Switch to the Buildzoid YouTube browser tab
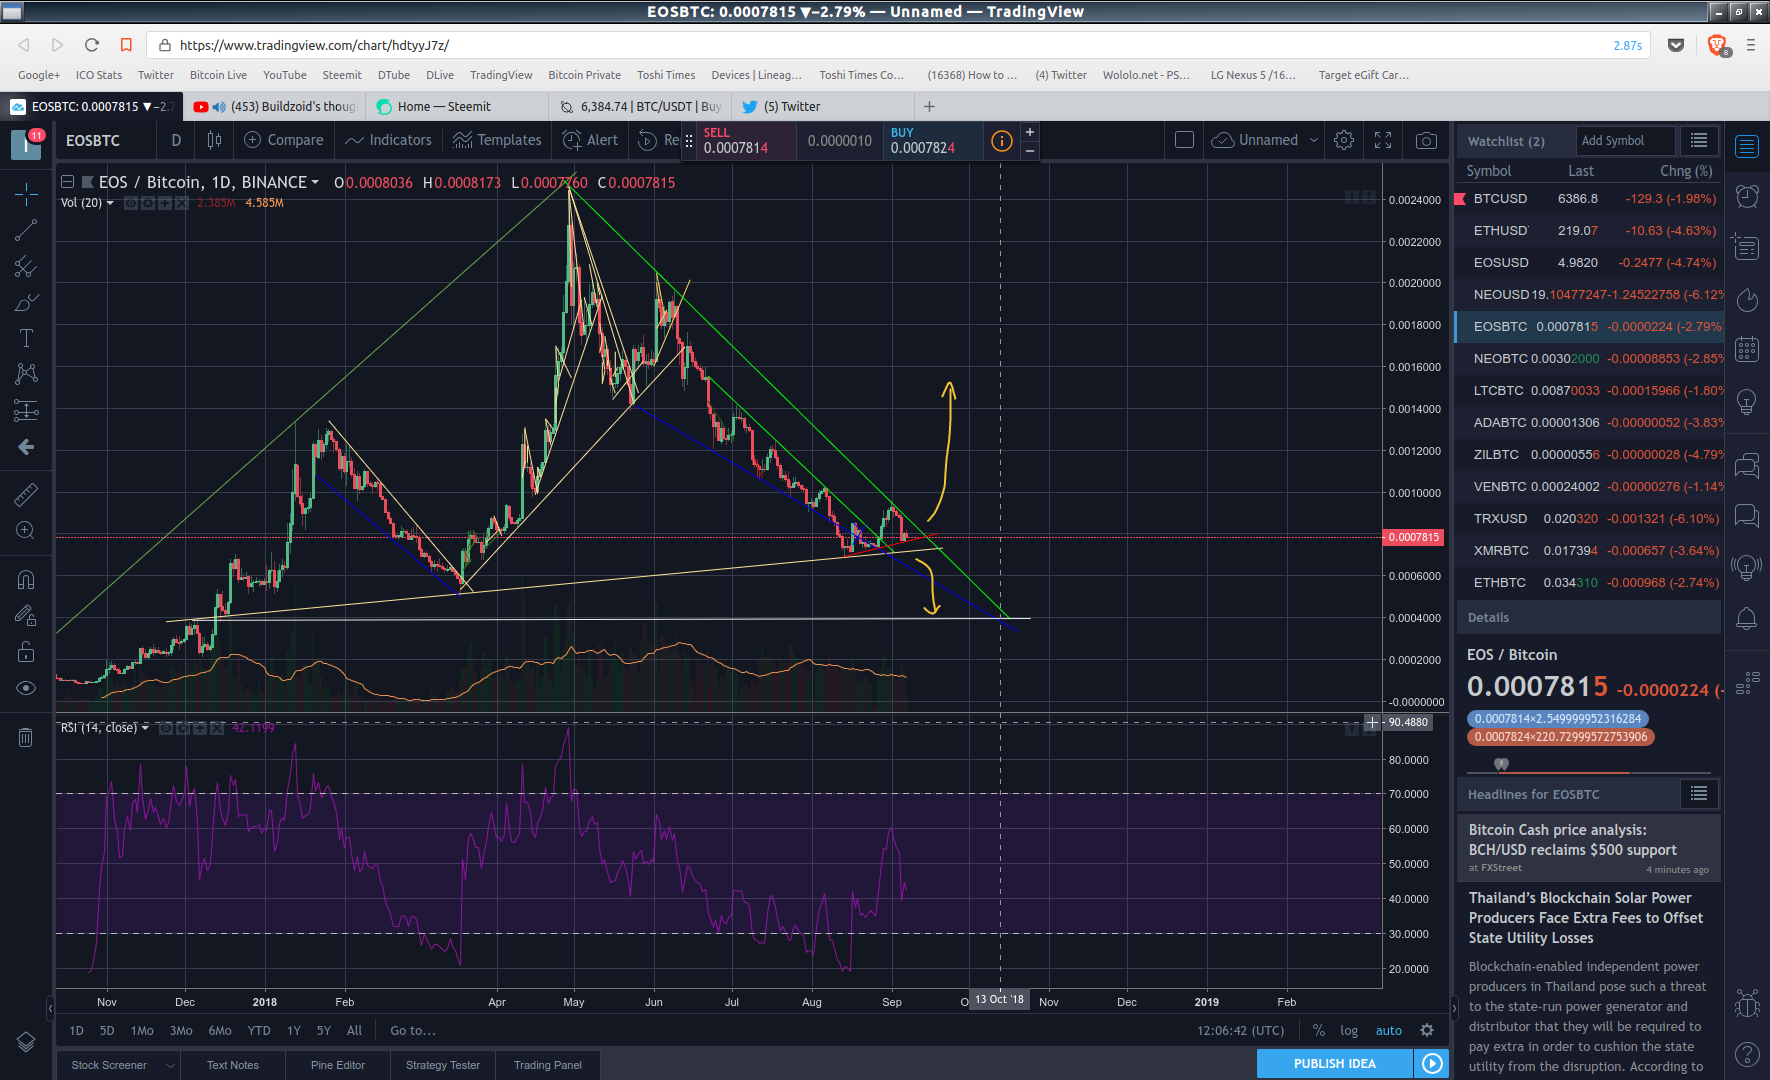Screen dimensions: 1770x1080 (275, 106)
